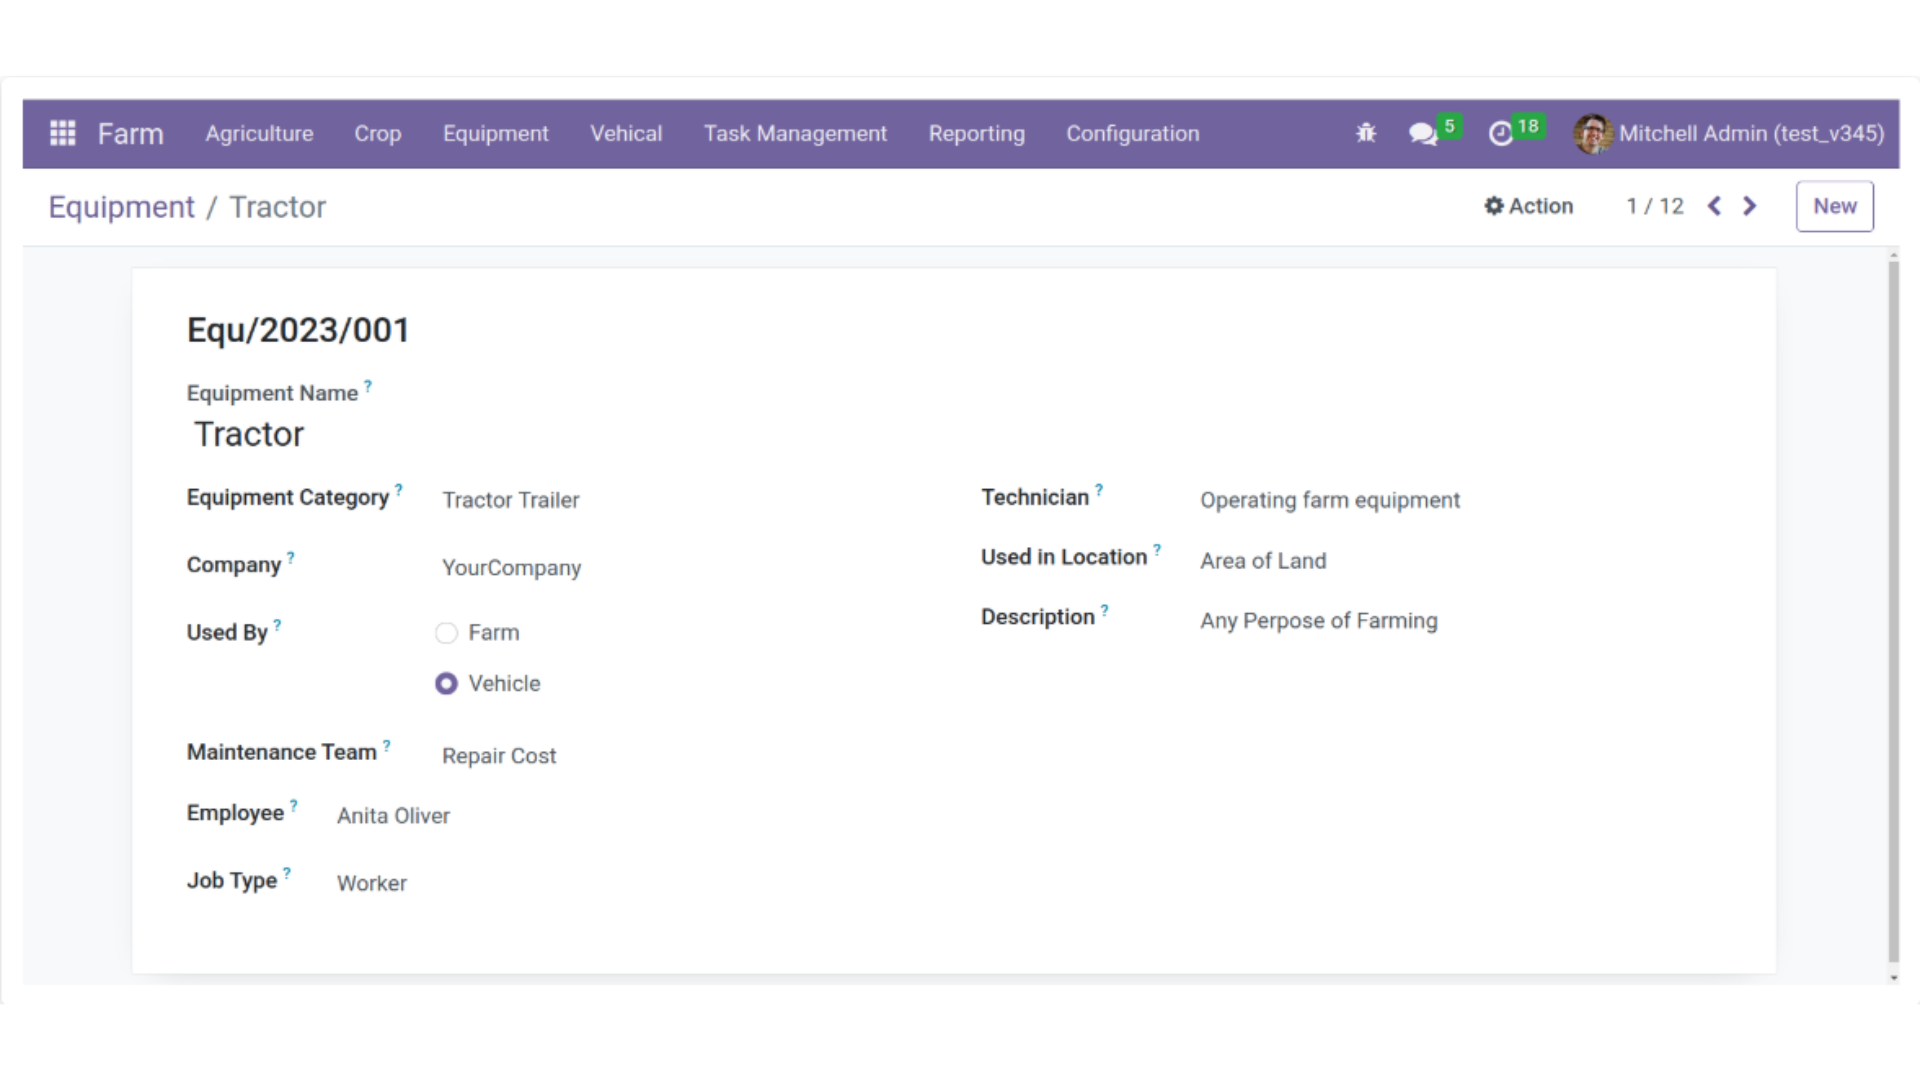Go to previous record arrow
Image resolution: width=1920 pixels, height=1080 pixels.
point(1714,206)
